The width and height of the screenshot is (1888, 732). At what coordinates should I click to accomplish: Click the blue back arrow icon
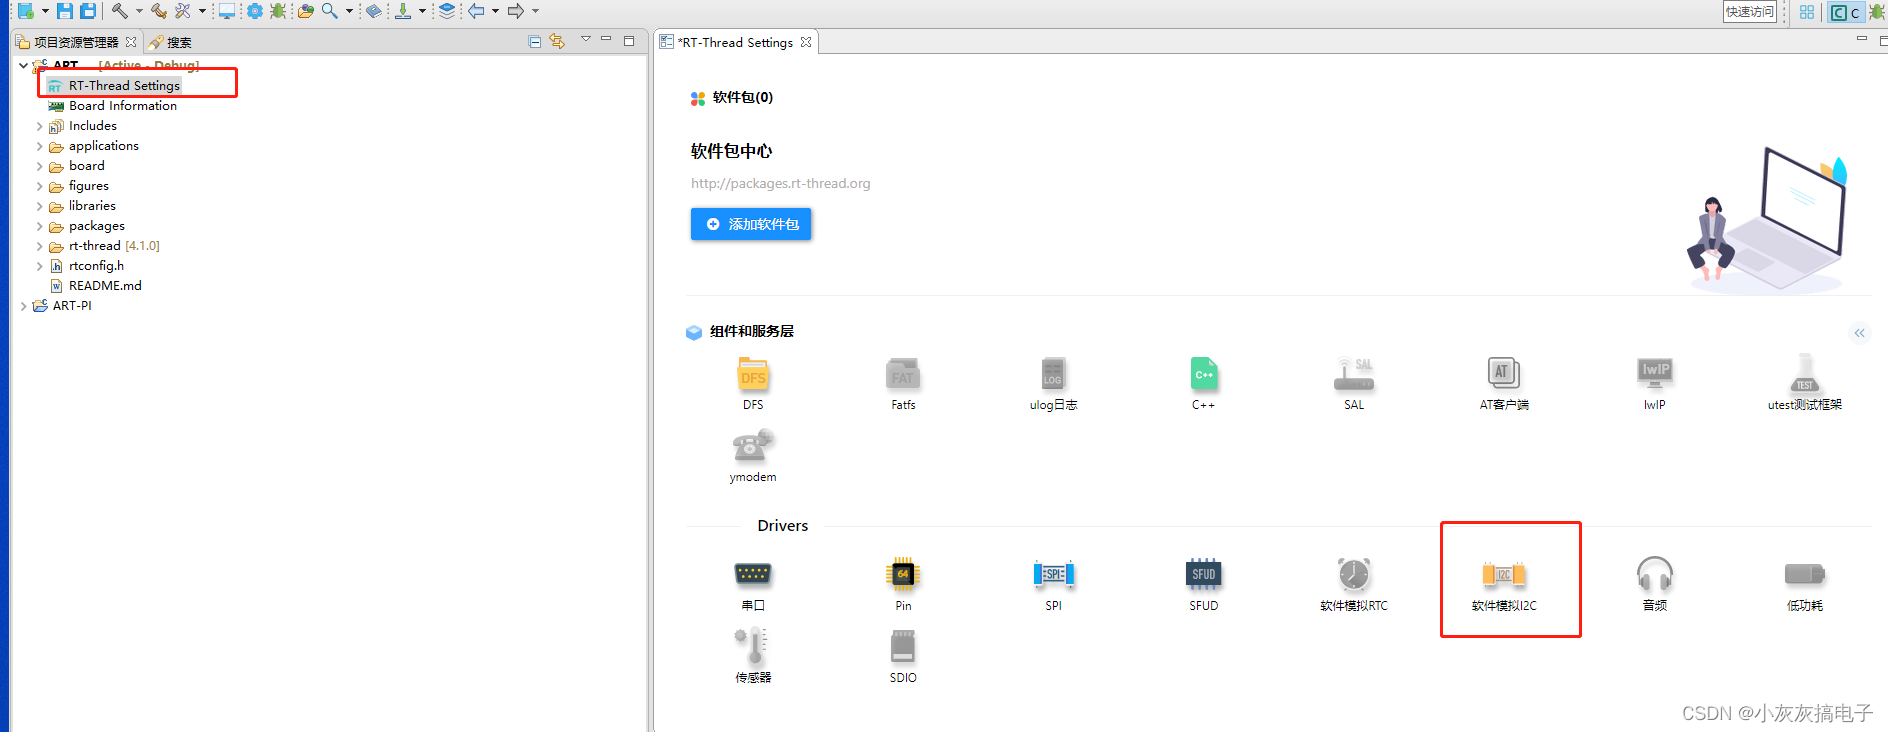[x=477, y=11]
